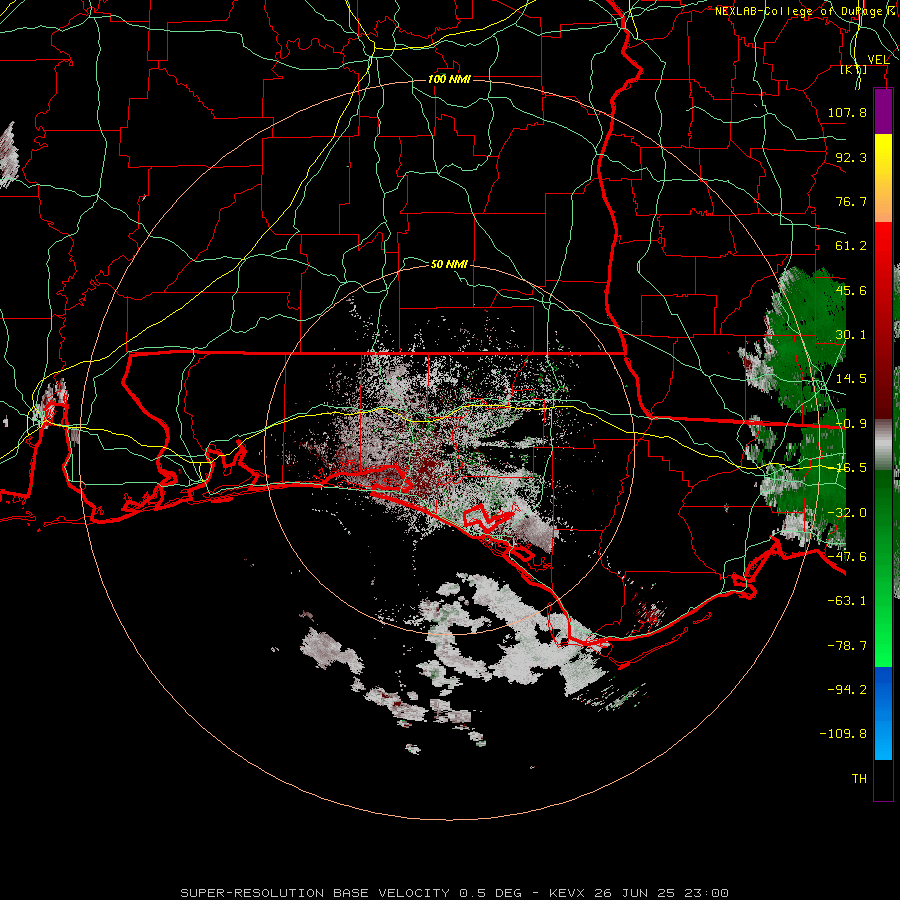
Task: Select the -0.9 velocity scale value
Action: [851, 424]
